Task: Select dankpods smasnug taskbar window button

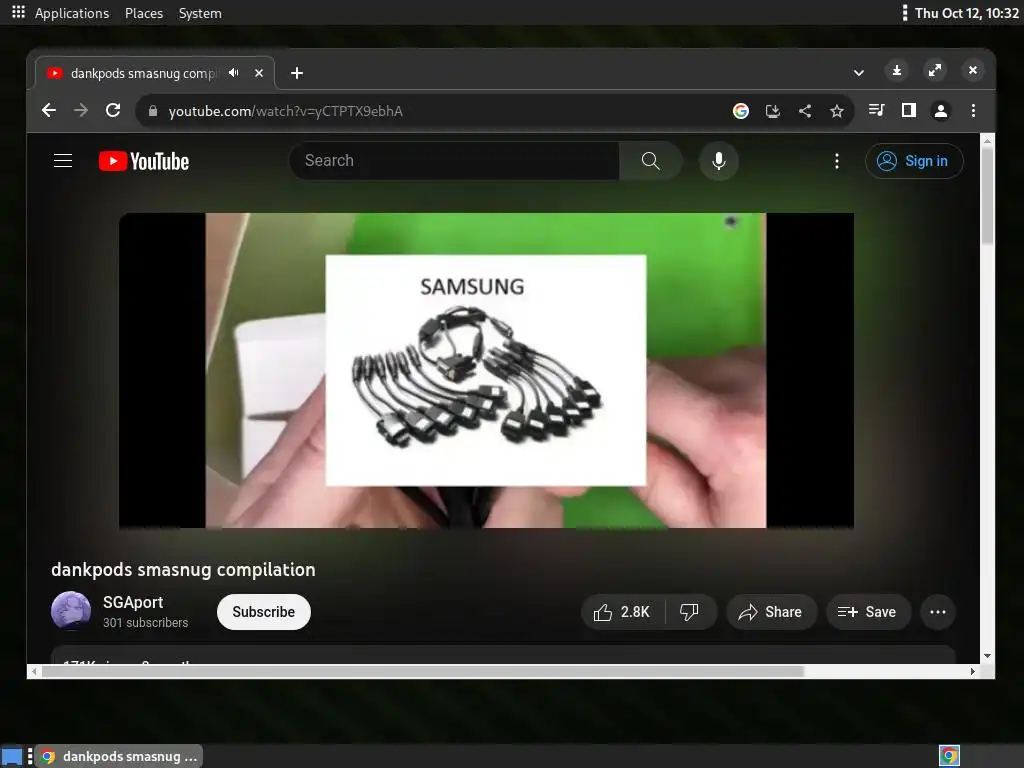Action: [x=118, y=756]
